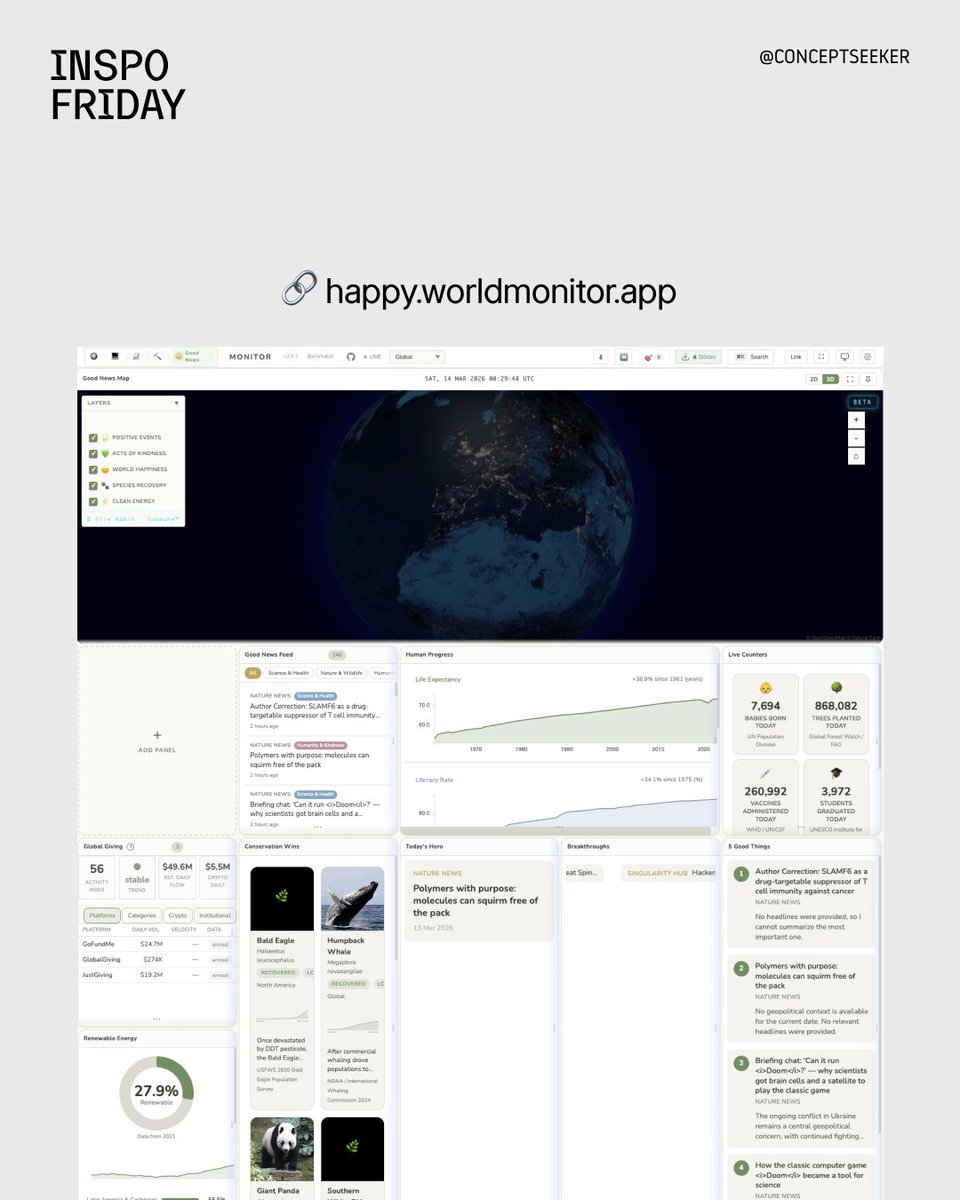This screenshot has height=1200, width=960.
Task: Toggle fullscreen icon beside the Link button
Action: [822, 356]
